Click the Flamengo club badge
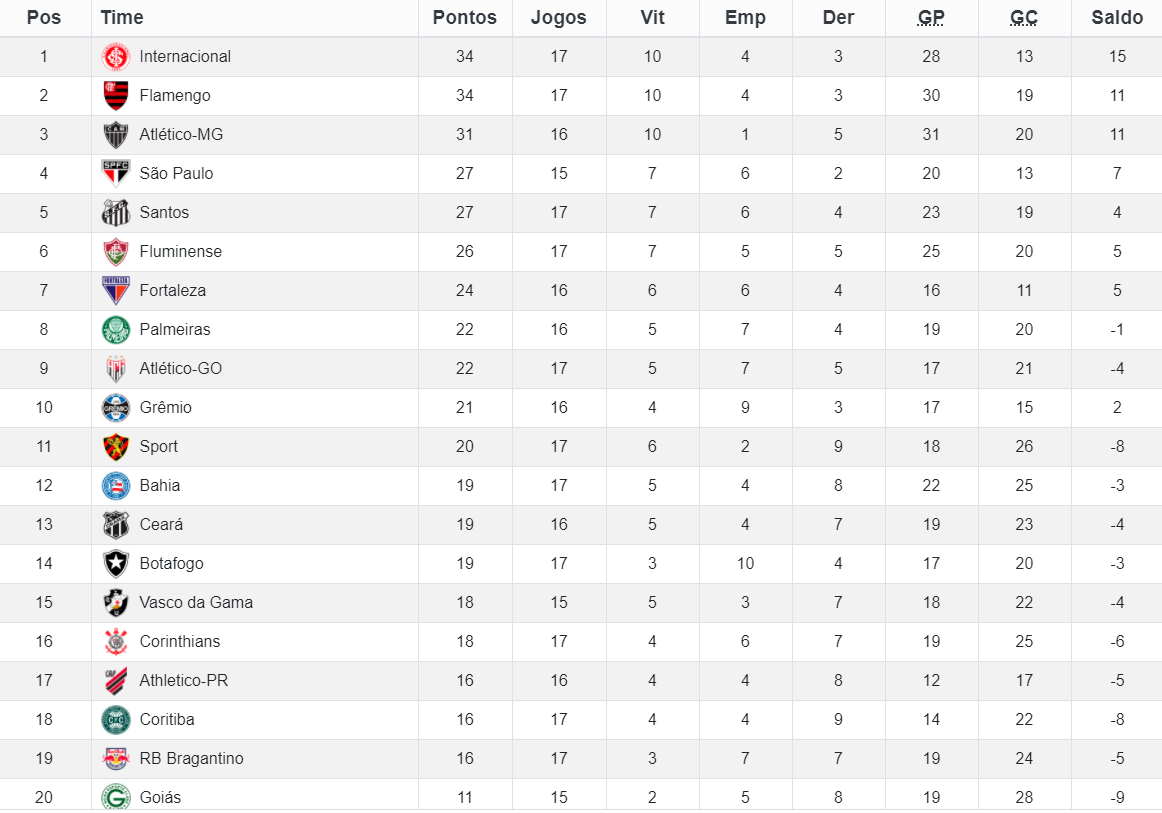The height and width of the screenshot is (813, 1162). [x=116, y=96]
